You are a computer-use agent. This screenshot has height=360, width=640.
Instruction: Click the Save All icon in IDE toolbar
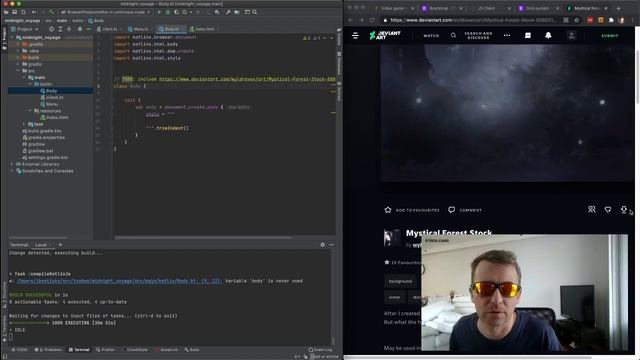coord(15,12)
